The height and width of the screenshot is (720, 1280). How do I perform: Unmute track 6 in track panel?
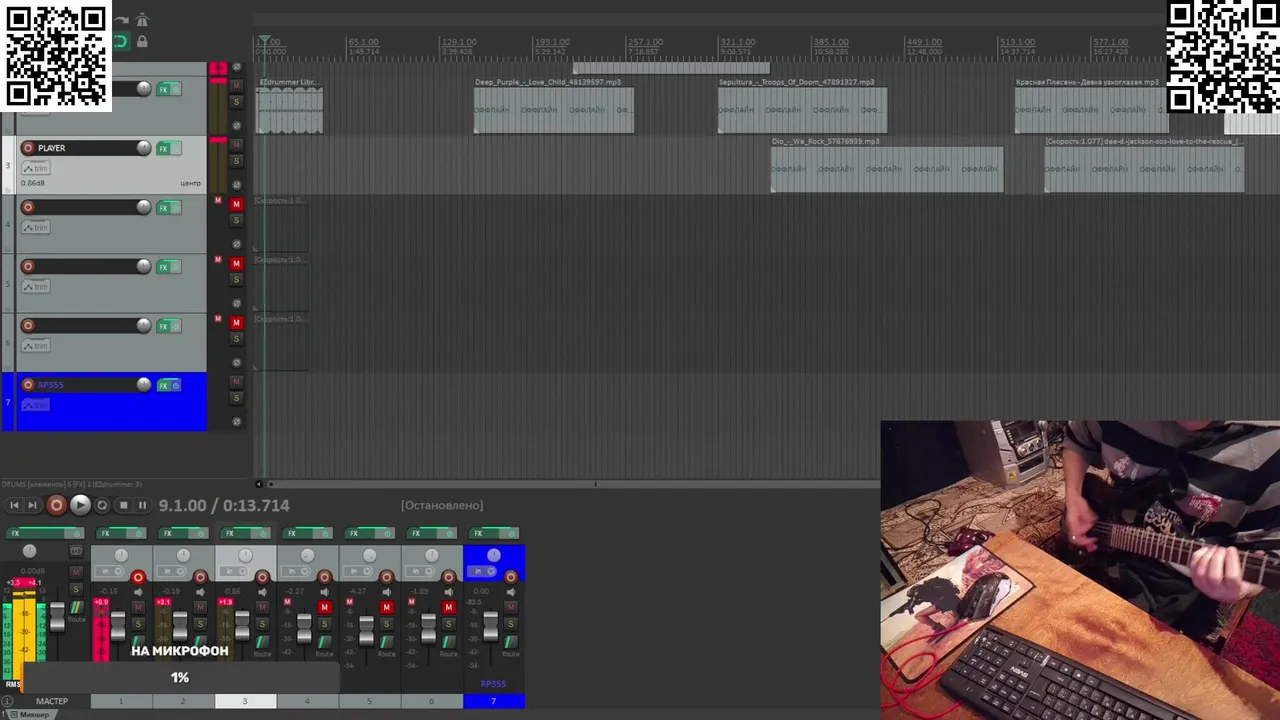tap(237, 322)
